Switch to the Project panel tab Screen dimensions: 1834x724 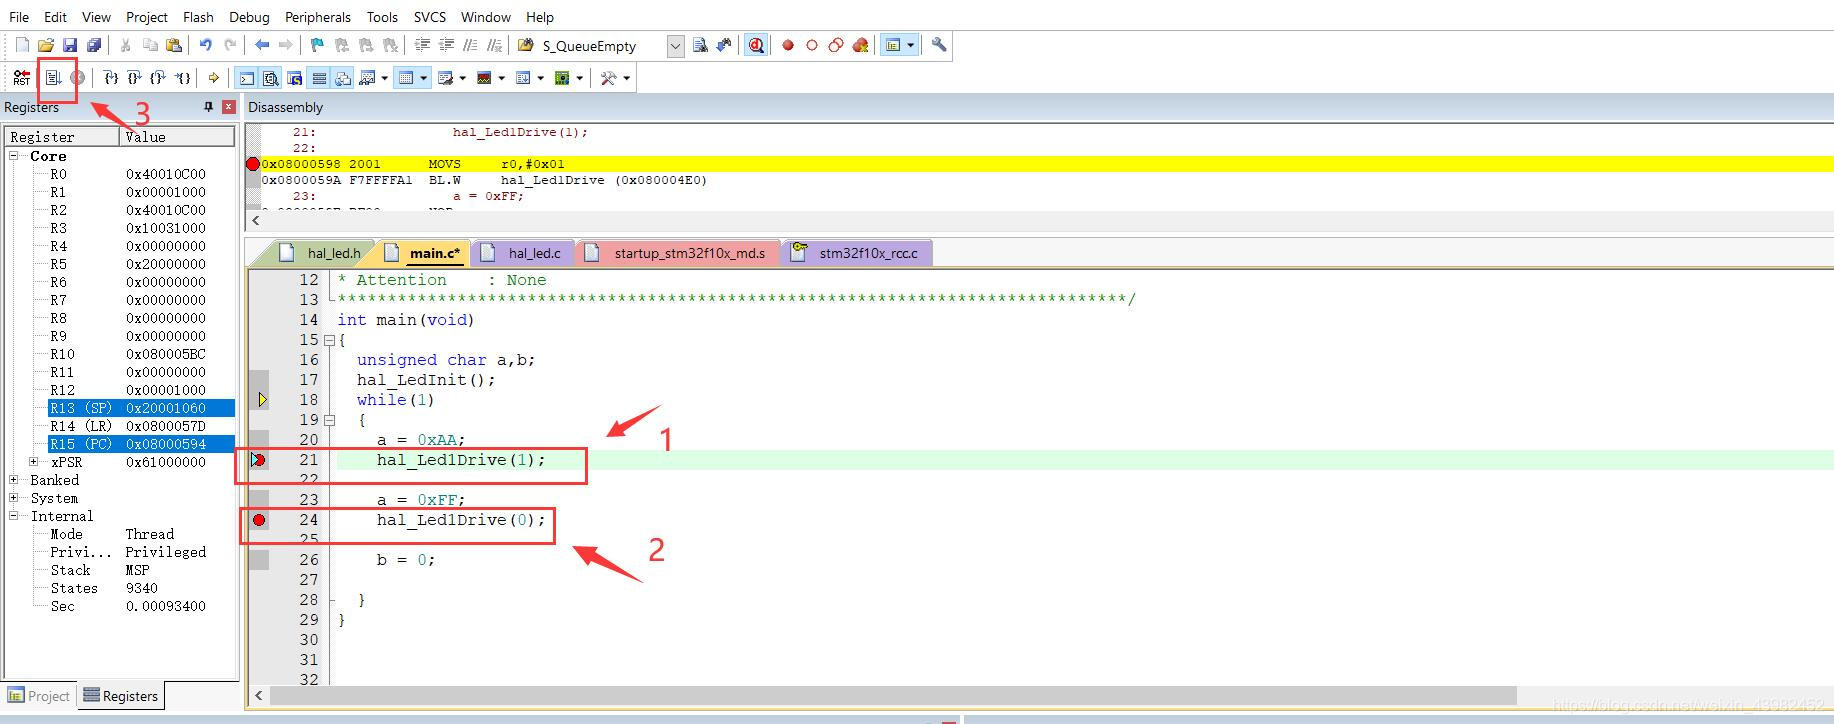click(39, 696)
